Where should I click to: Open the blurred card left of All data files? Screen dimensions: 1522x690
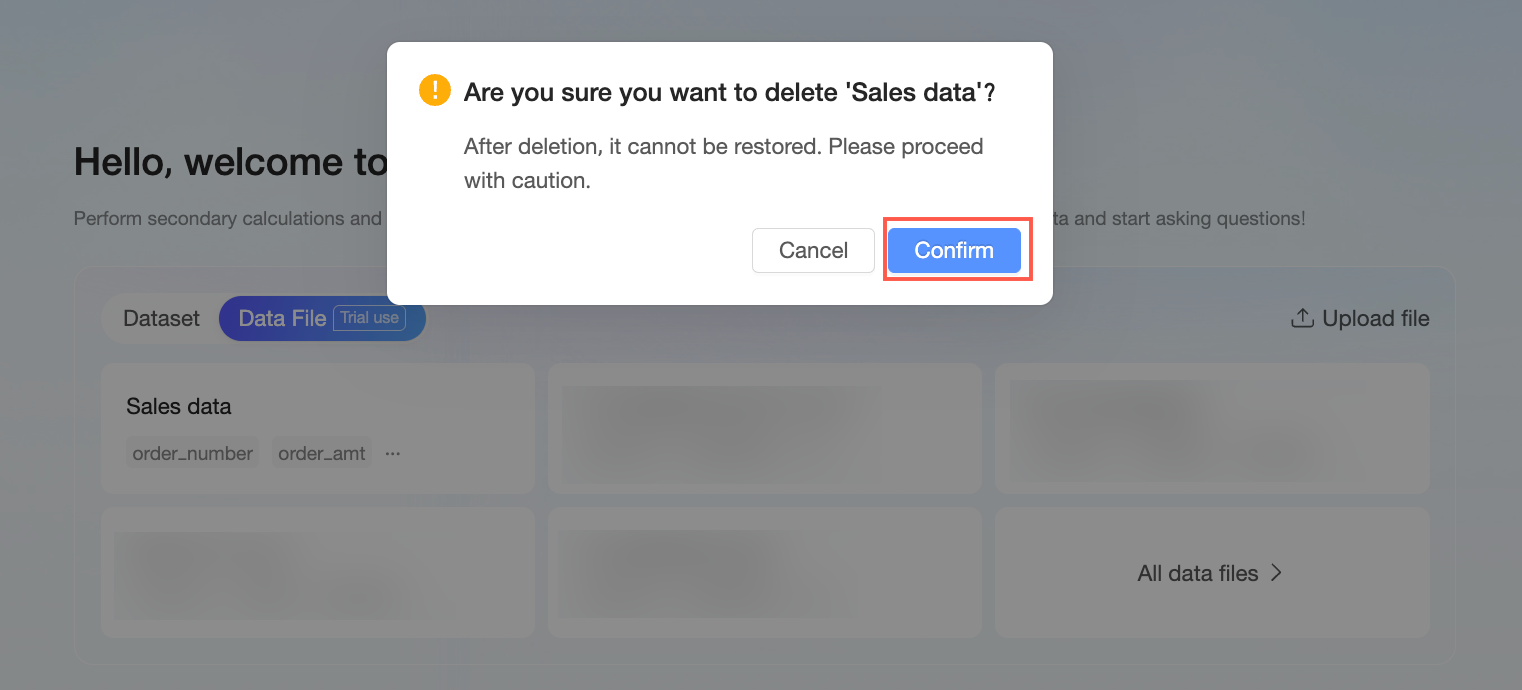[x=764, y=572]
